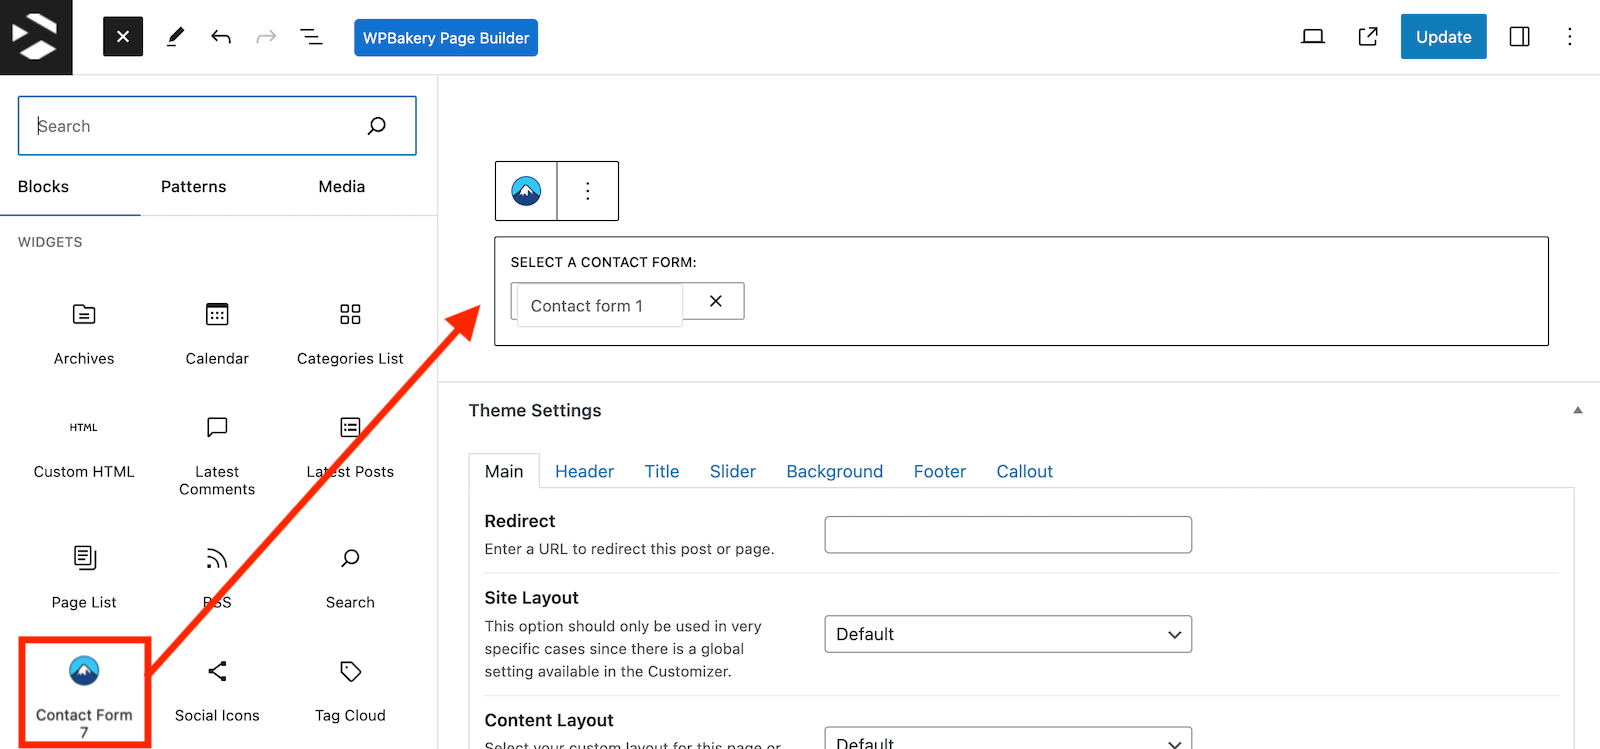Image resolution: width=1600 pixels, height=749 pixels.
Task: Switch to Media tab
Action: [x=342, y=187]
